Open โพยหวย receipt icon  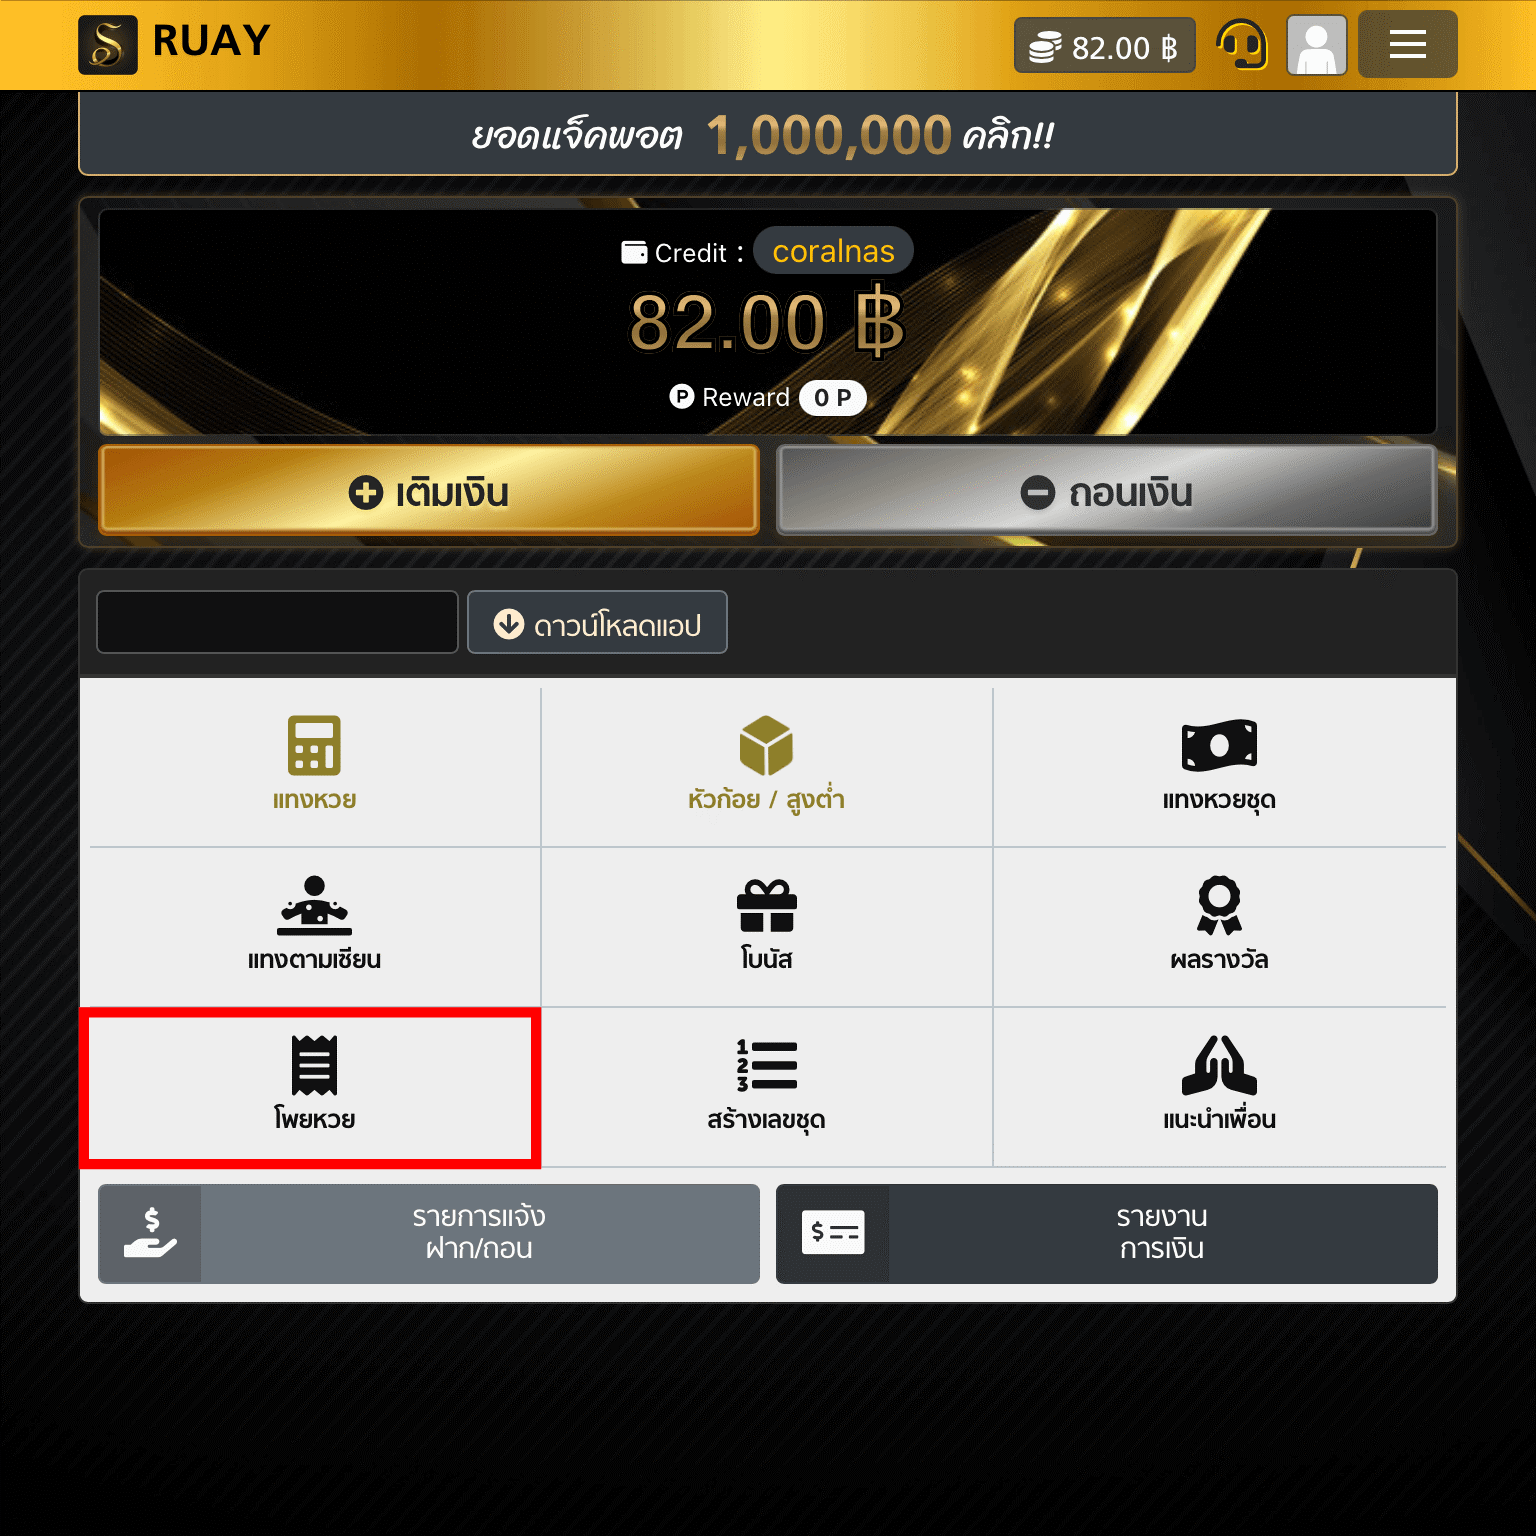[314, 1065]
